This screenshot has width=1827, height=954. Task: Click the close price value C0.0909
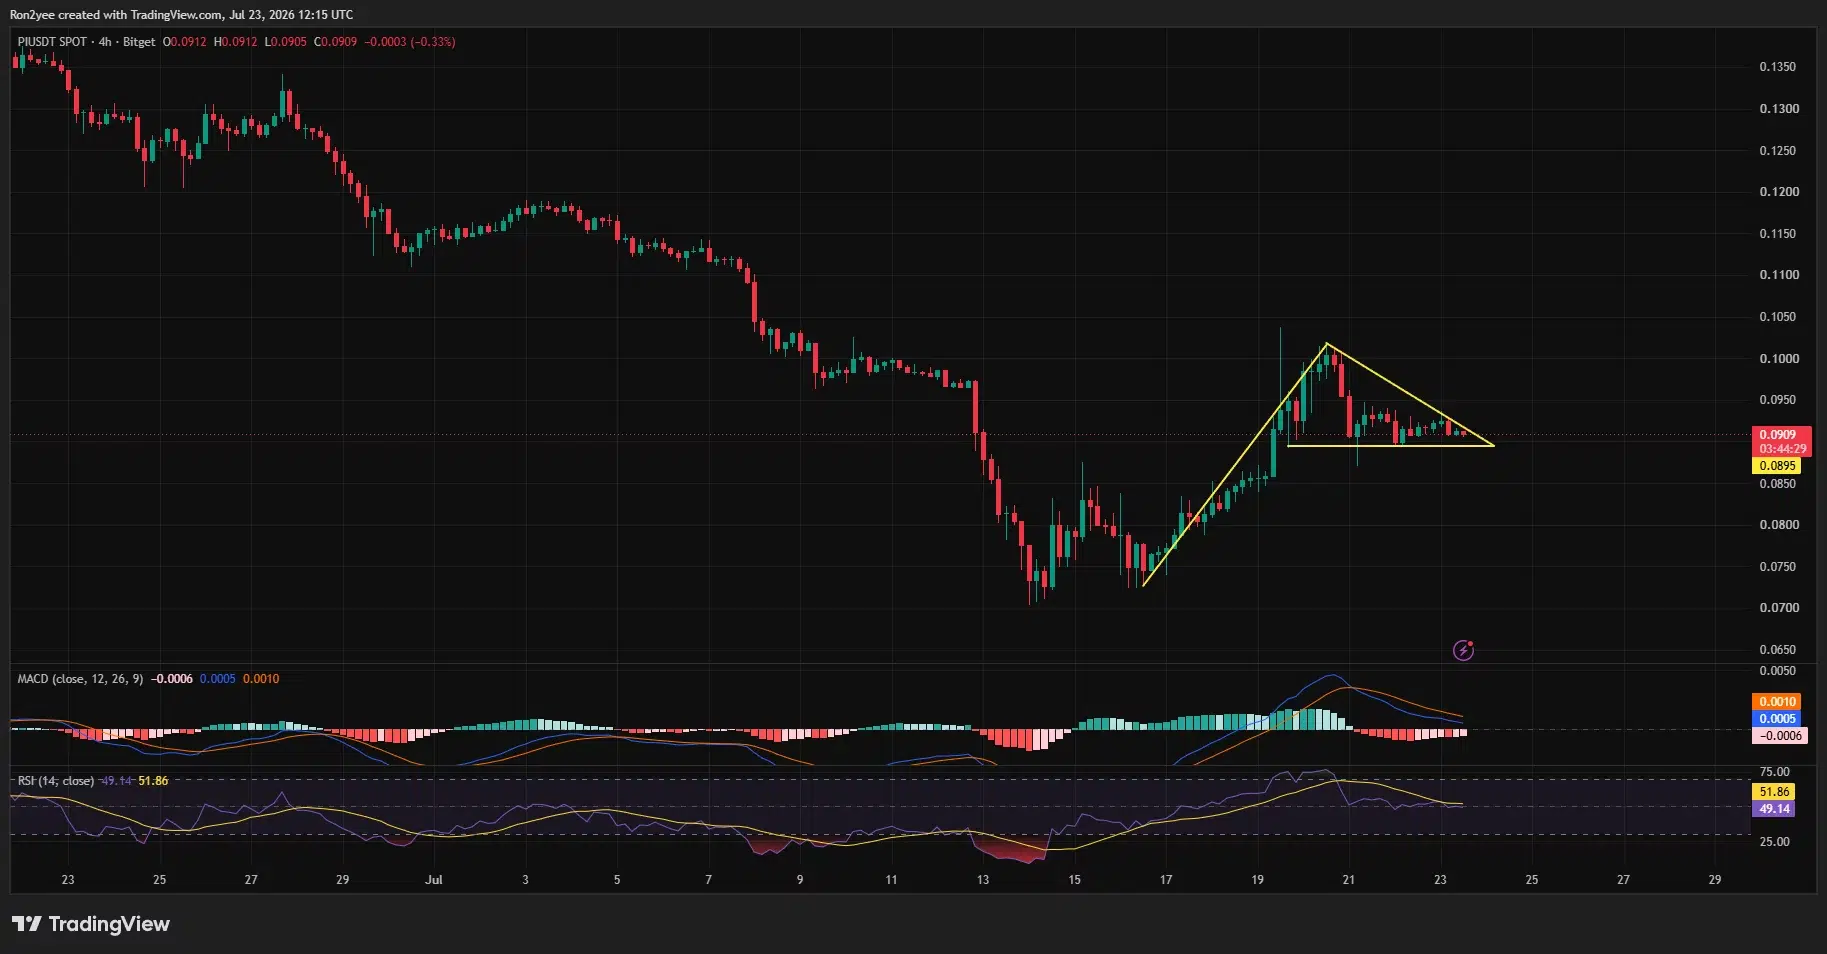[x=335, y=42]
